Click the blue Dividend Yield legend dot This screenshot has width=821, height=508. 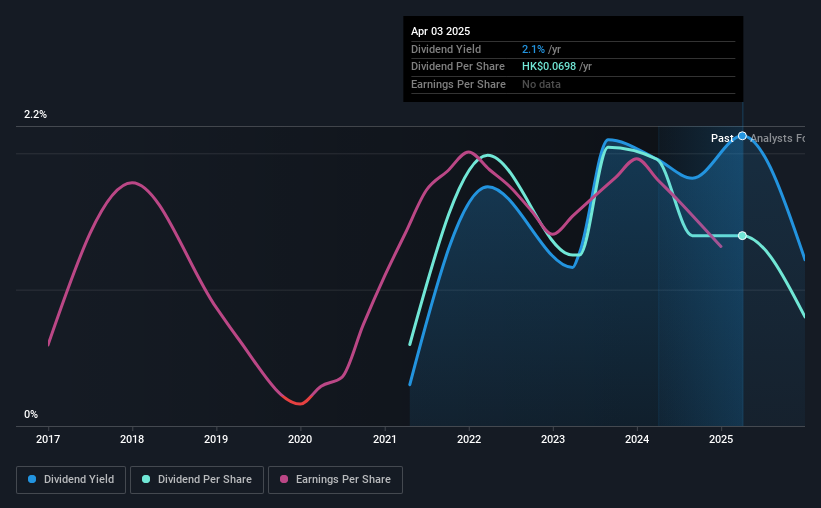(32, 479)
